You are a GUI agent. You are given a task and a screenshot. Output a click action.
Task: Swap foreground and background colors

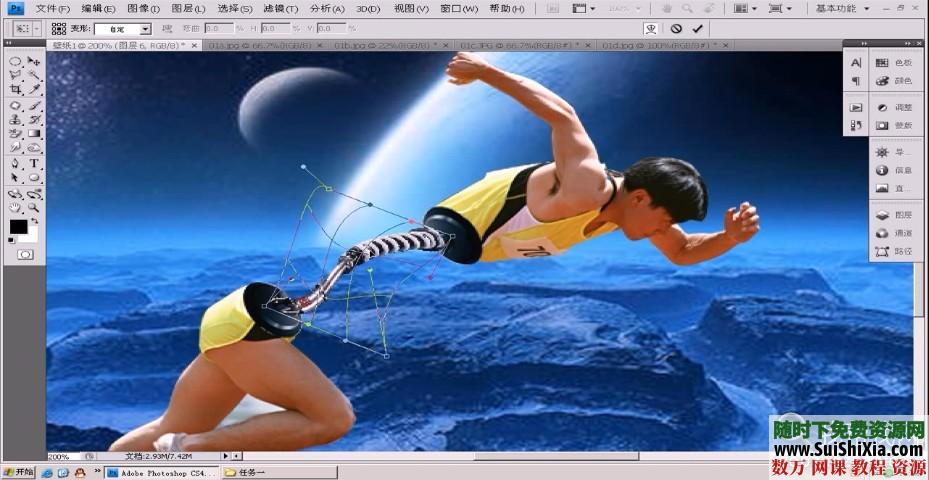tap(35, 220)
